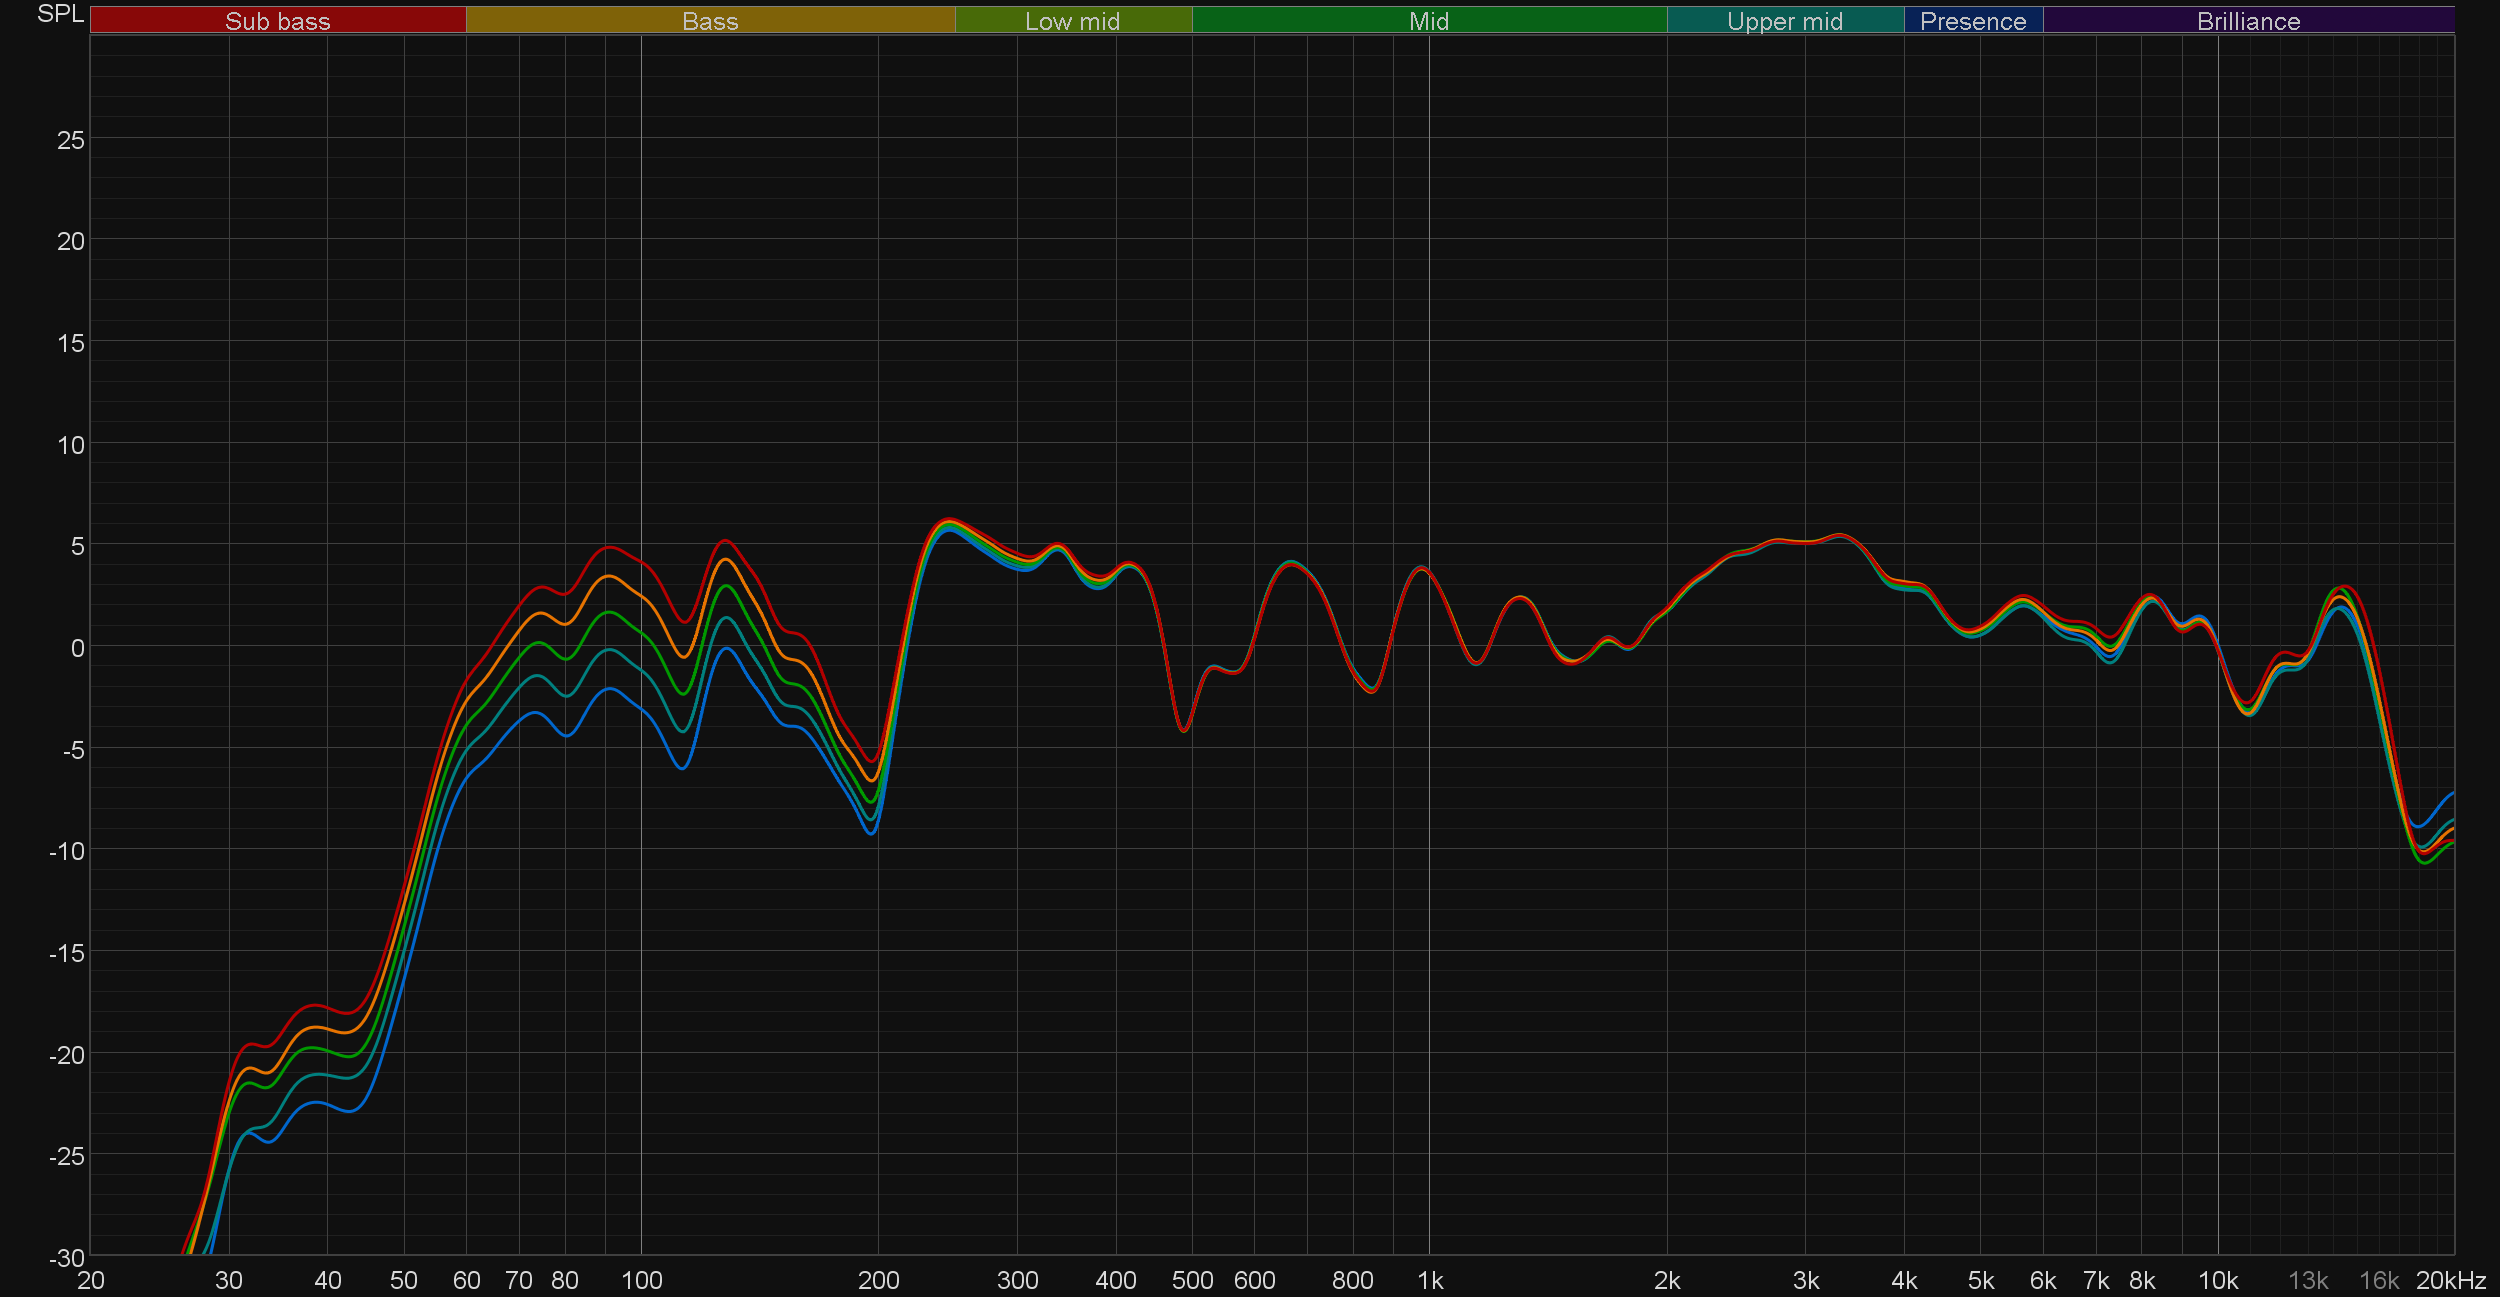This screenshot has height=1297, width=2500.
Task: Click the Upper mid band label
Action: [x=1784, y=21]
